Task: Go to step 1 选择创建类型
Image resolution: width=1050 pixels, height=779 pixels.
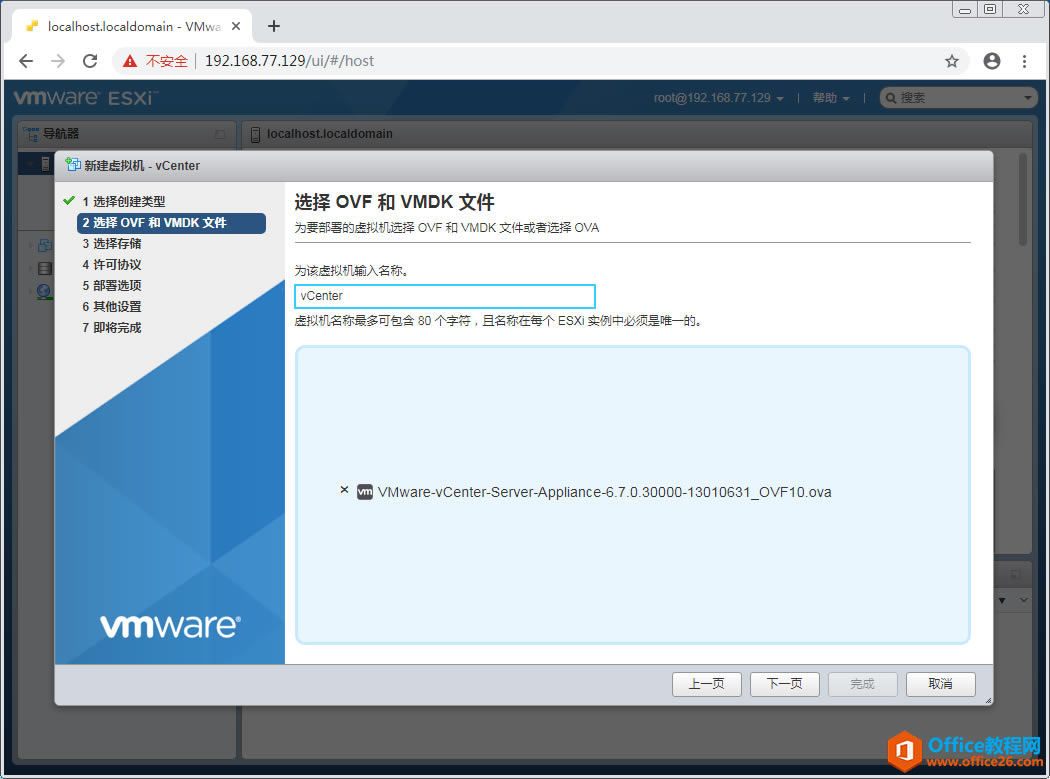Action: (x=124, y=202)
